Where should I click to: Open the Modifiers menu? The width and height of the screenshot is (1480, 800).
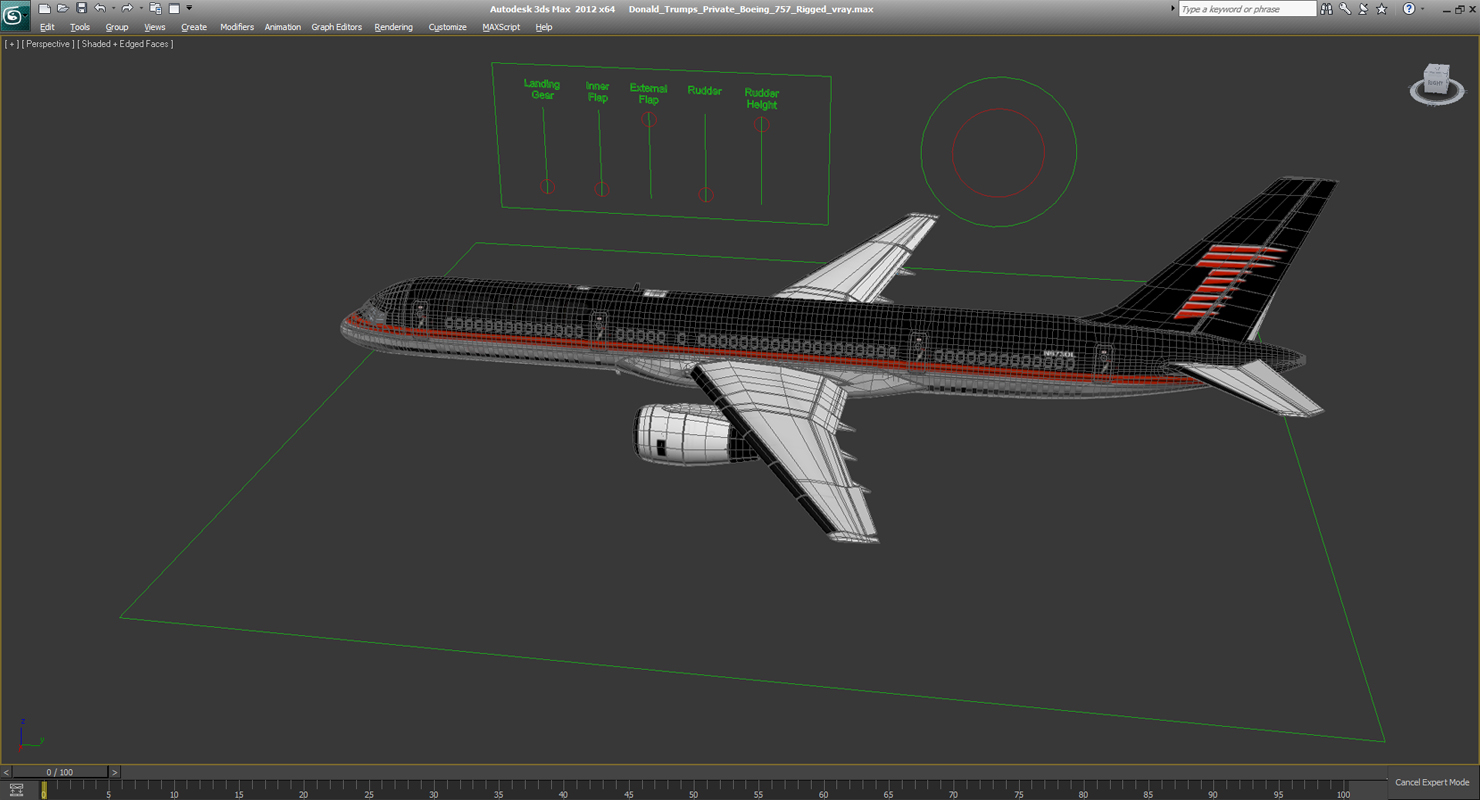(237, 27)
